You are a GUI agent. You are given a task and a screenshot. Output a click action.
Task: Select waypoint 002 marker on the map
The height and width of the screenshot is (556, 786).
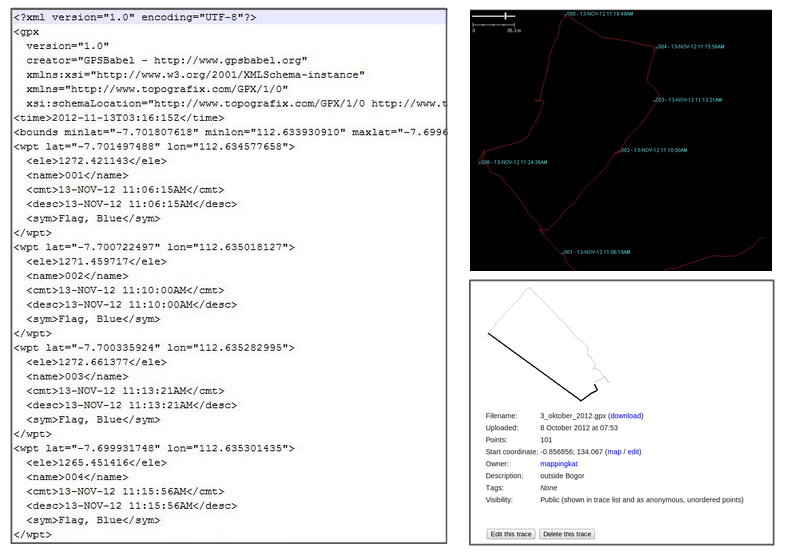click(653, 150)
